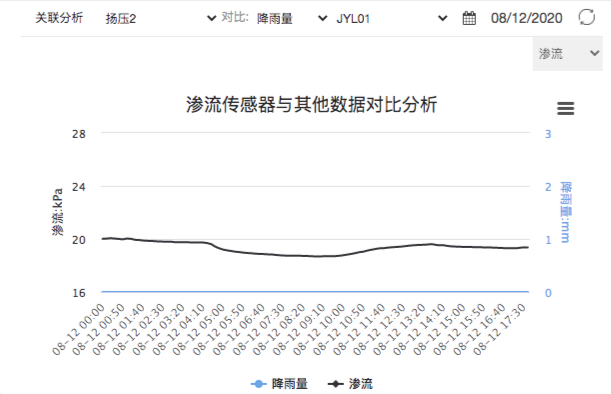Click the left axis value 16
The width and height of the screenshot is (611, 394).
(79, 293)
